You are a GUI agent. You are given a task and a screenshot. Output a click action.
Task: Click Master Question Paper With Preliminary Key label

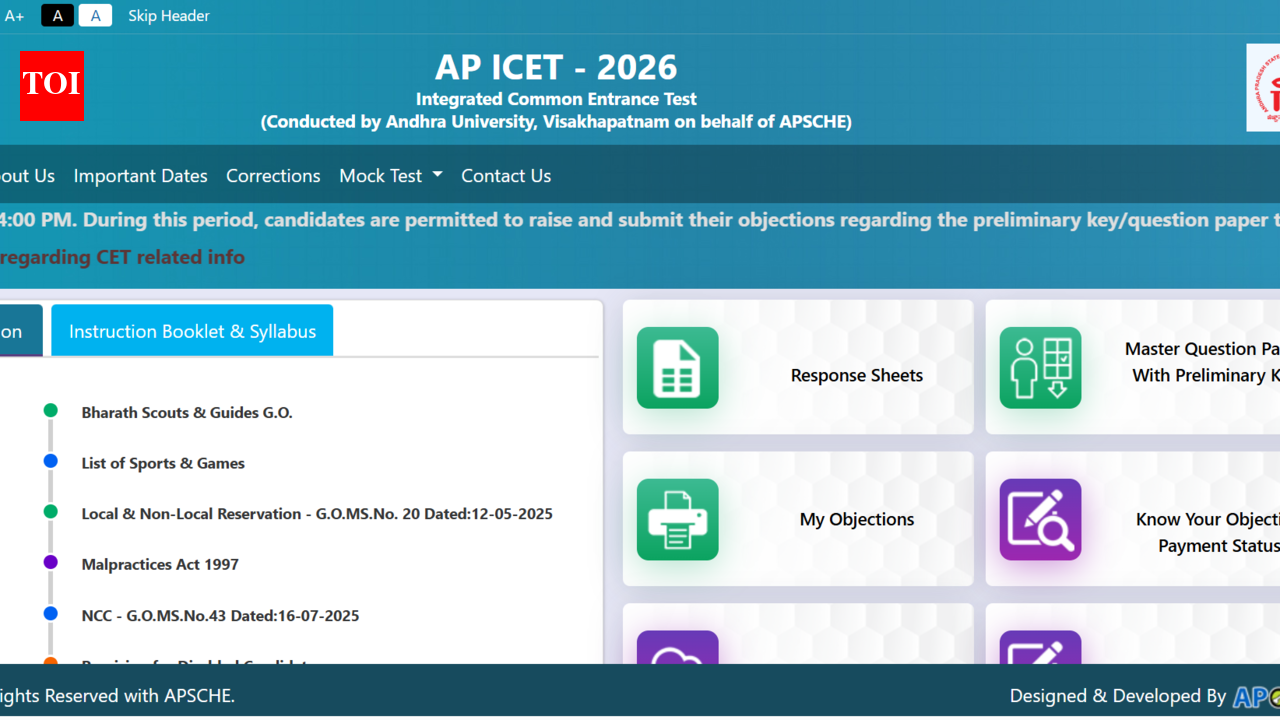pos(1203,362)
